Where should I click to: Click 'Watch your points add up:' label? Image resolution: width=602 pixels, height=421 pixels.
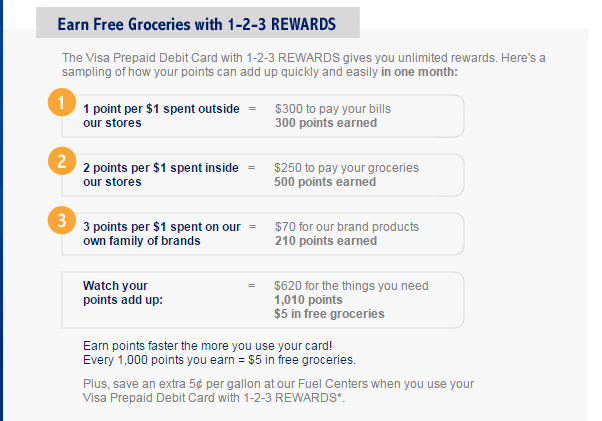(123, 293)
